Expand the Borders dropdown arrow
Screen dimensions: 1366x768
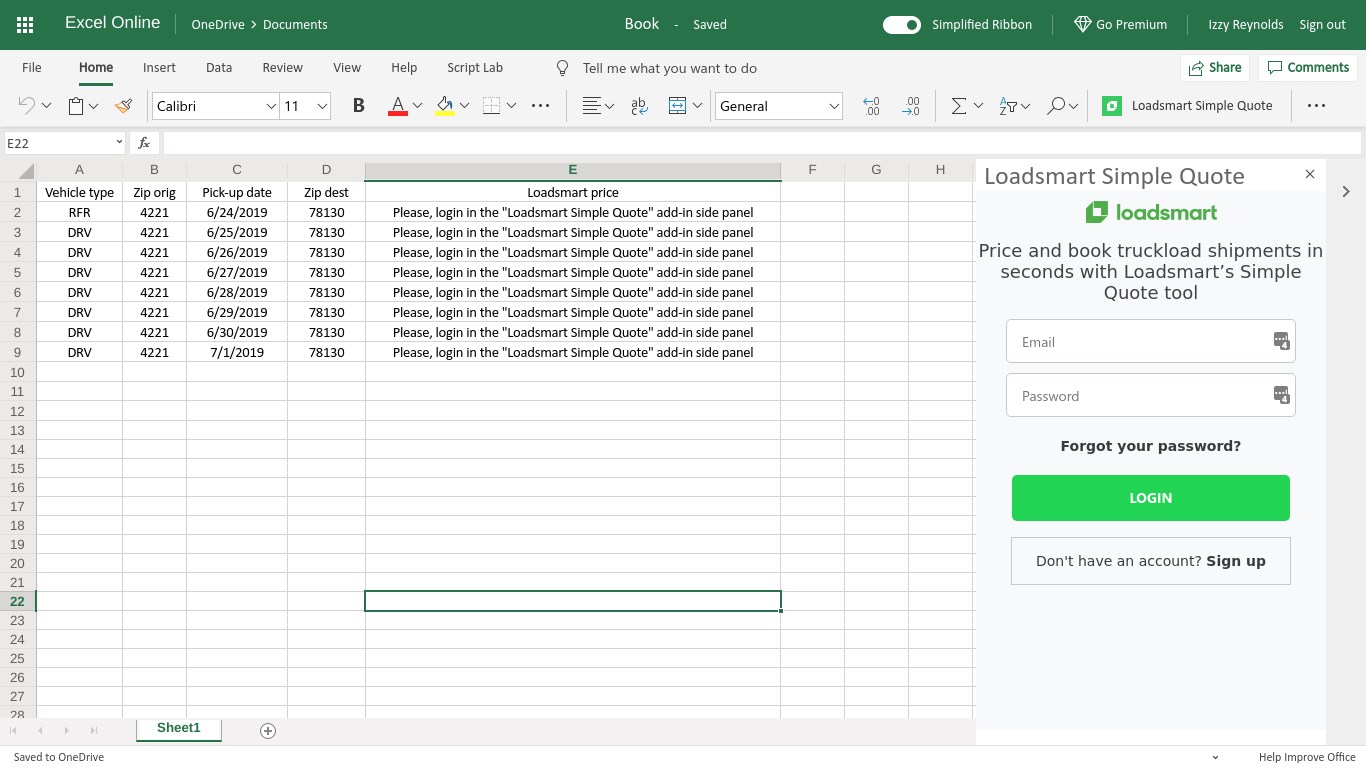coord(511,106)
